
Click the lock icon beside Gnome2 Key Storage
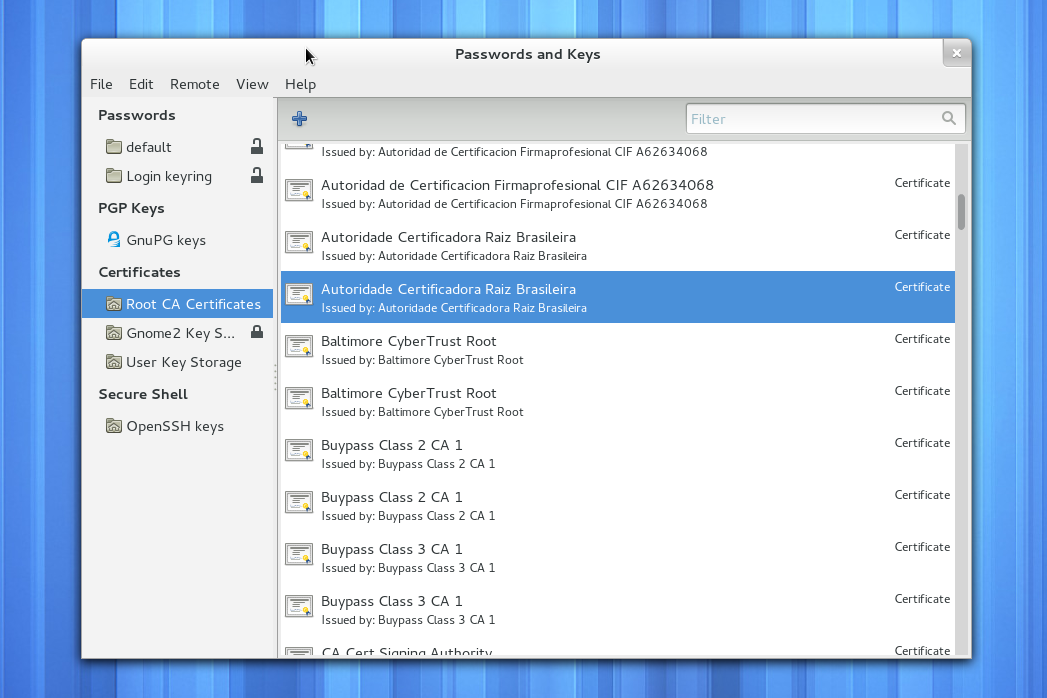(257, 332)
